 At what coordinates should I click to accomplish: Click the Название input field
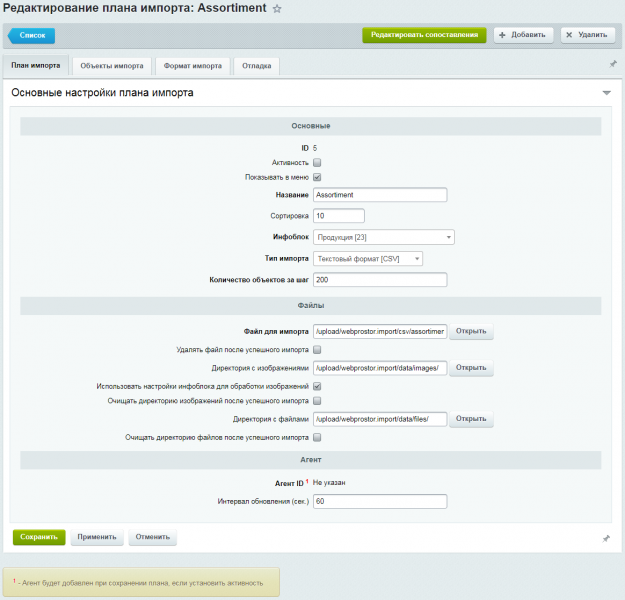[379, 195]
